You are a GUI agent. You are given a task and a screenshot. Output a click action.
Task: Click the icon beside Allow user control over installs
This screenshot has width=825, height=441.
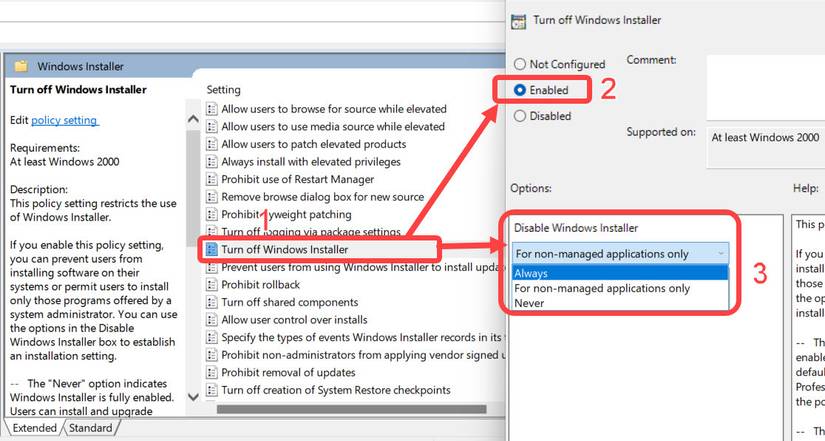coord(211,320)
